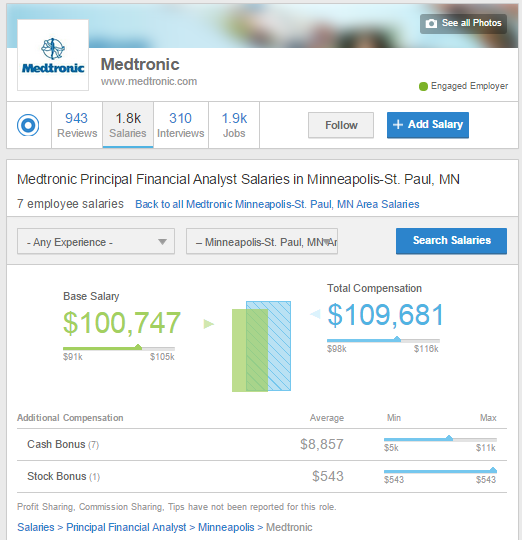This screenshot has width=522, height=540.
Task: Click the circular overview icon tab
Action: pyautogui.click(x=28, y=125)
